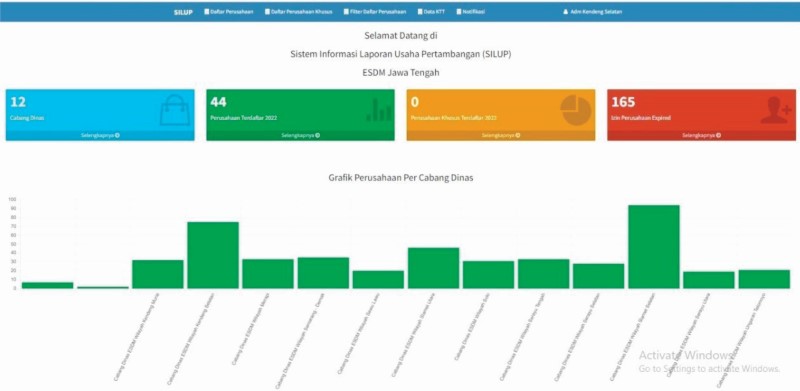Open the Adm Kendeng Selatan user menu

point(592,12)
